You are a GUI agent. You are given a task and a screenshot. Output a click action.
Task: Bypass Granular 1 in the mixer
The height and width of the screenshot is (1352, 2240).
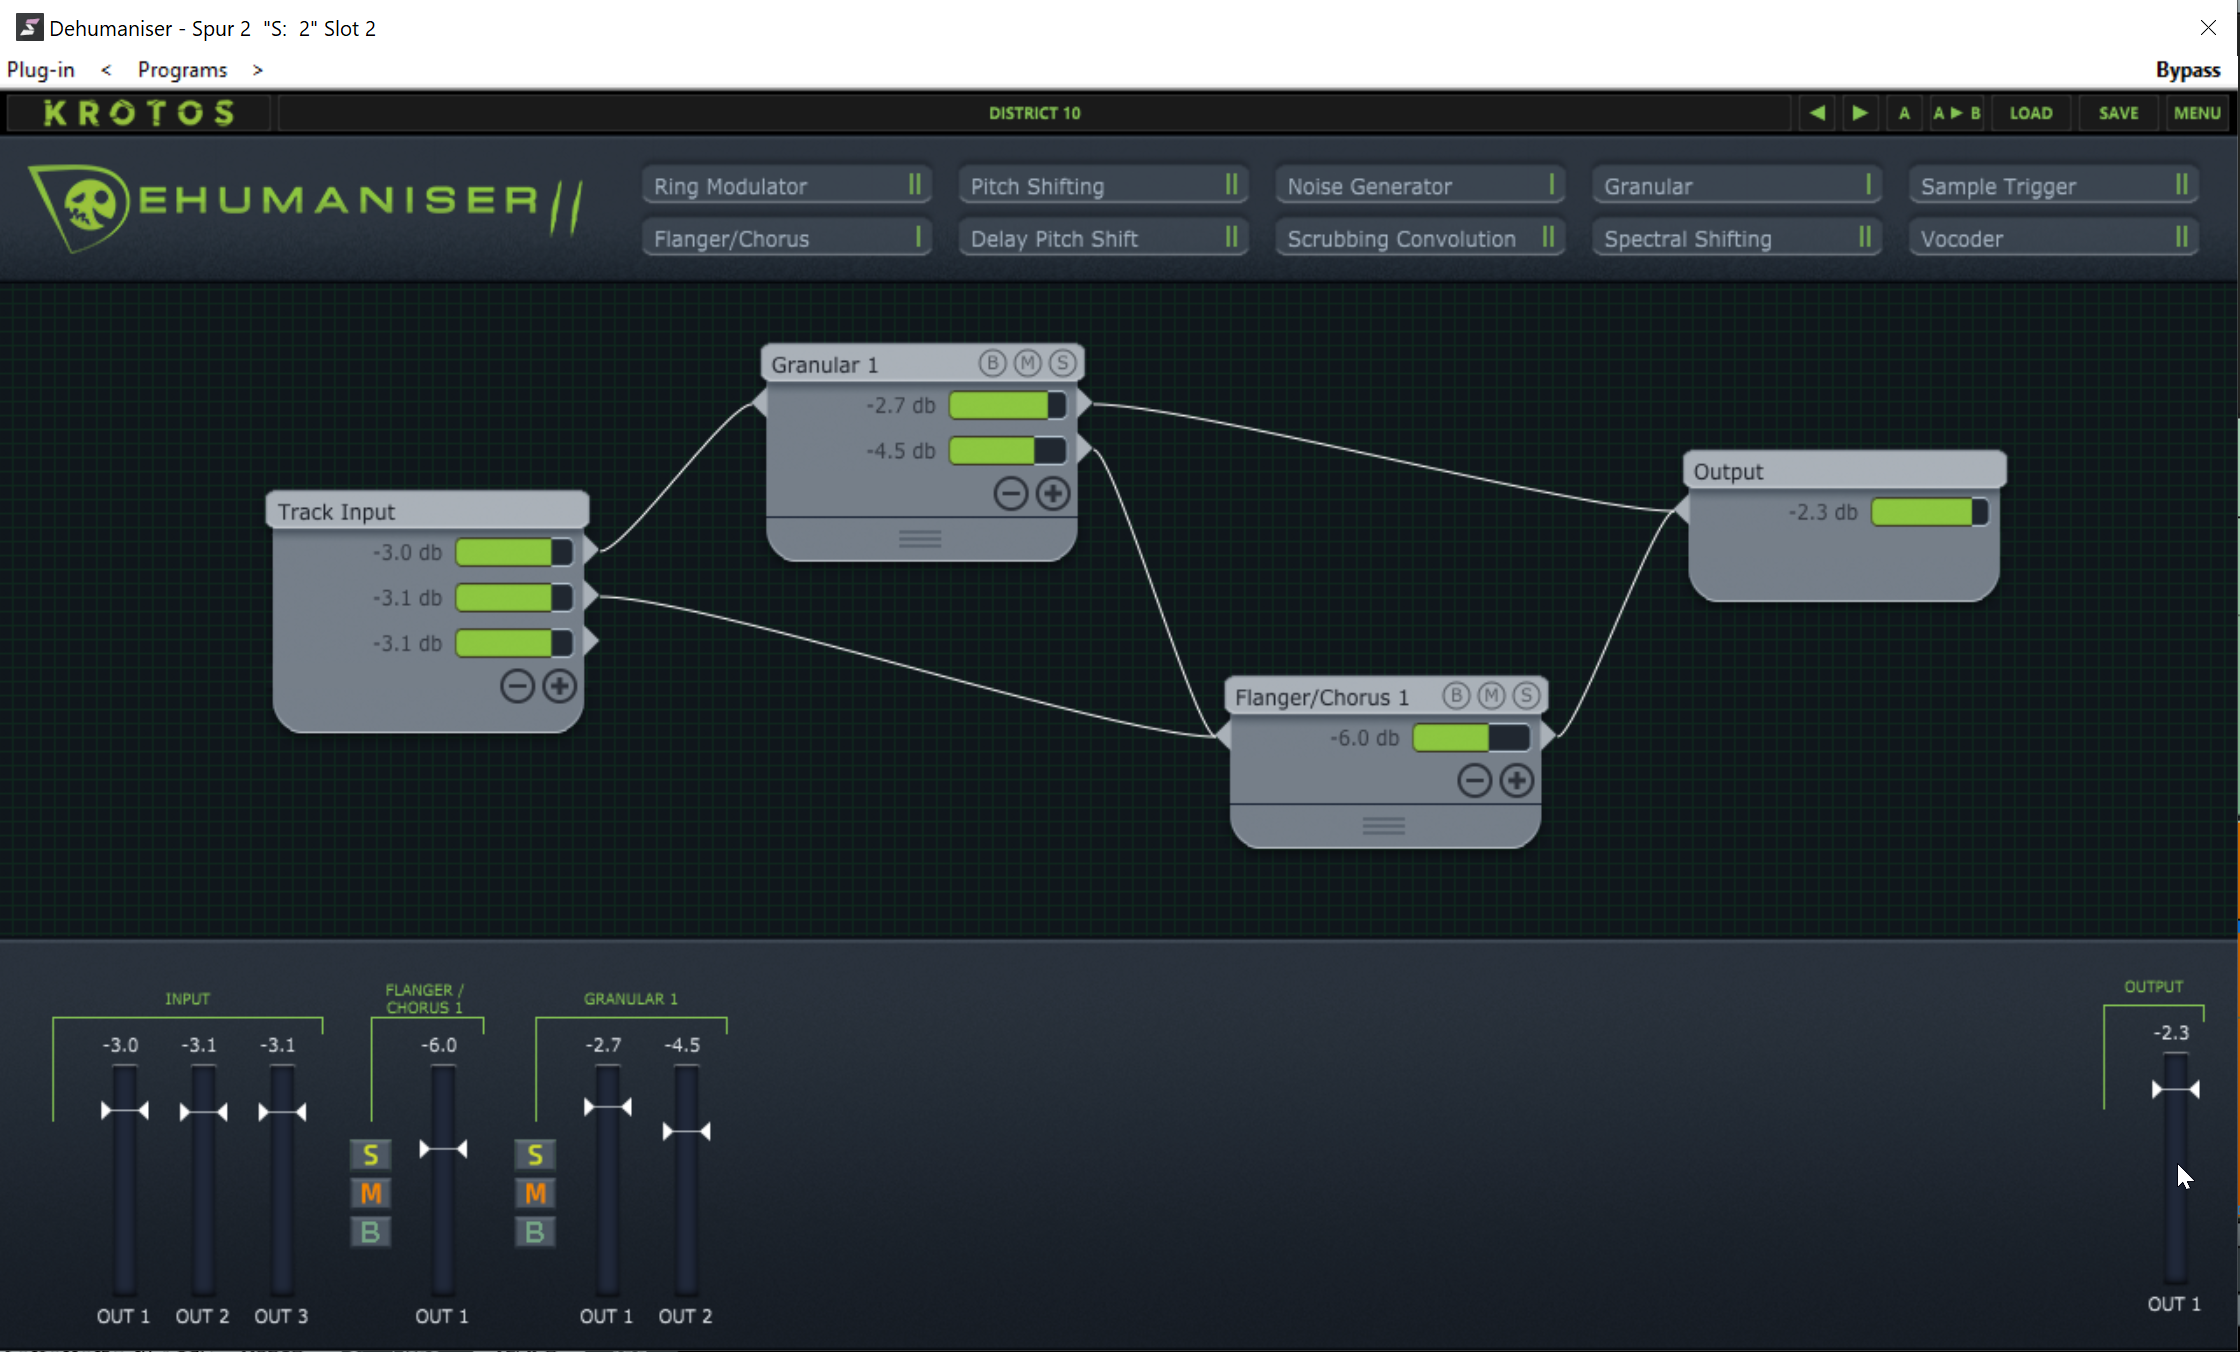tap(535, 1232)
